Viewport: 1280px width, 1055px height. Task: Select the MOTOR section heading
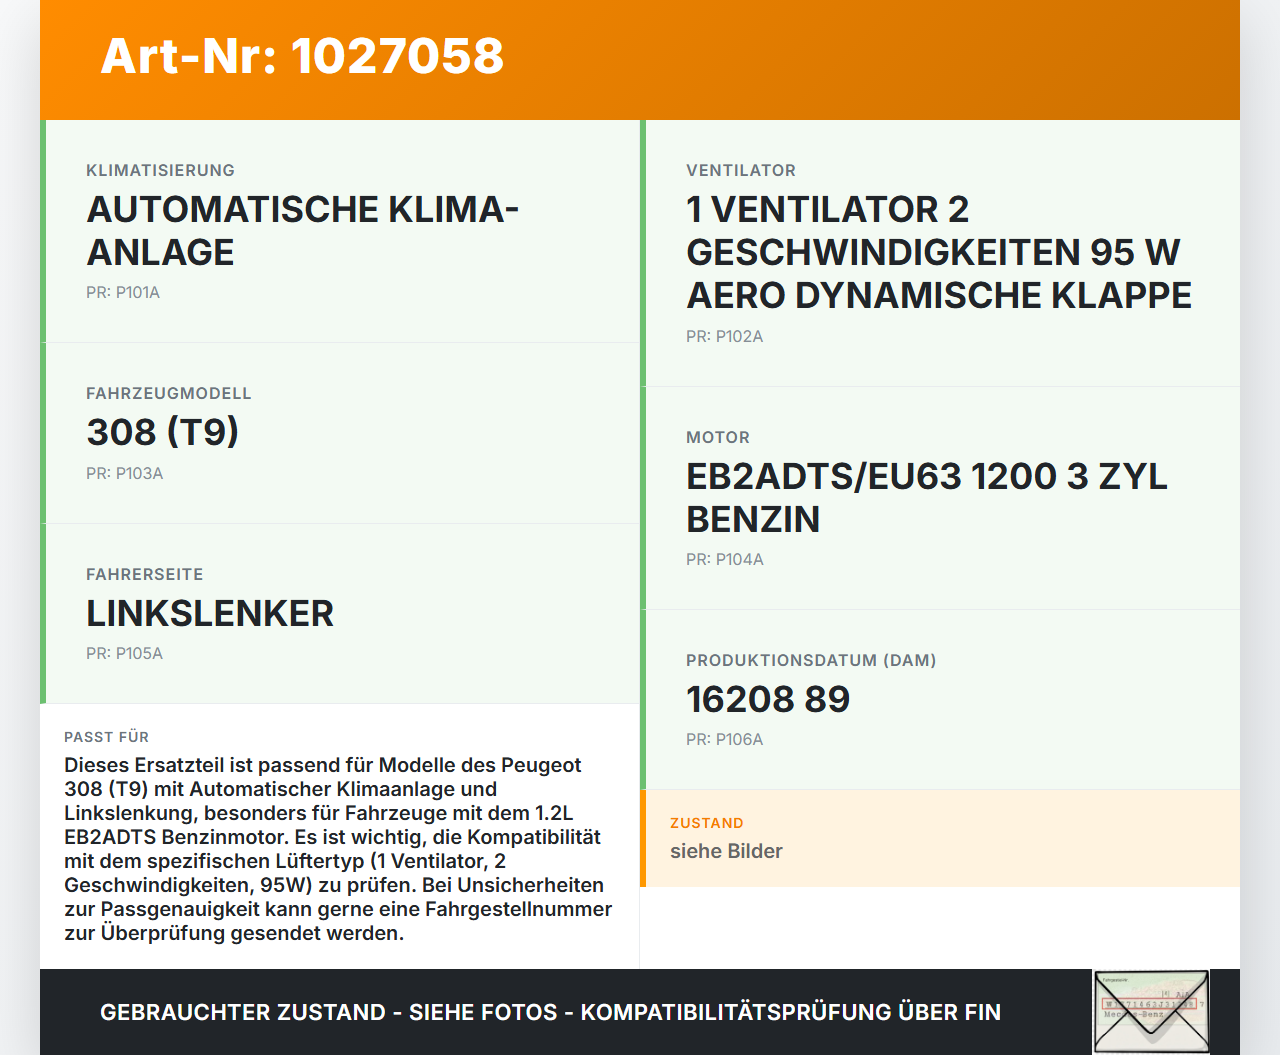coord(717,437)
